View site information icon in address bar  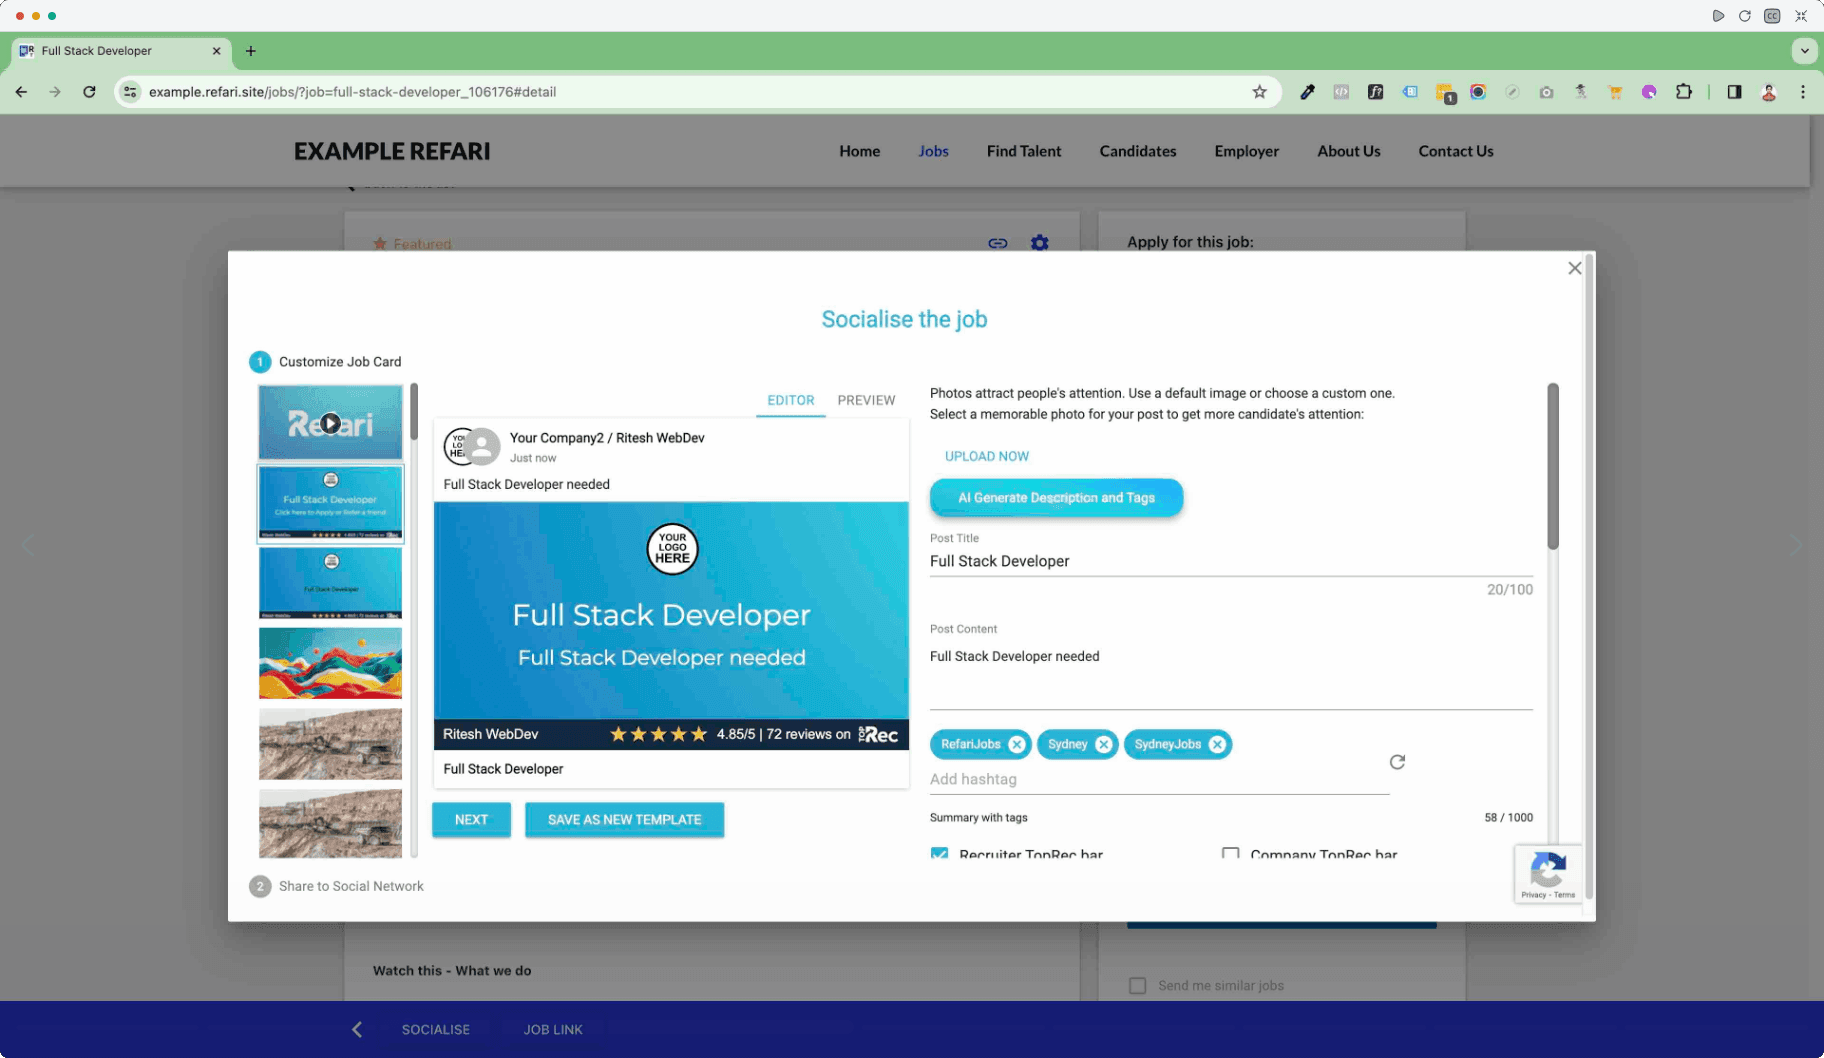(130, 92)
